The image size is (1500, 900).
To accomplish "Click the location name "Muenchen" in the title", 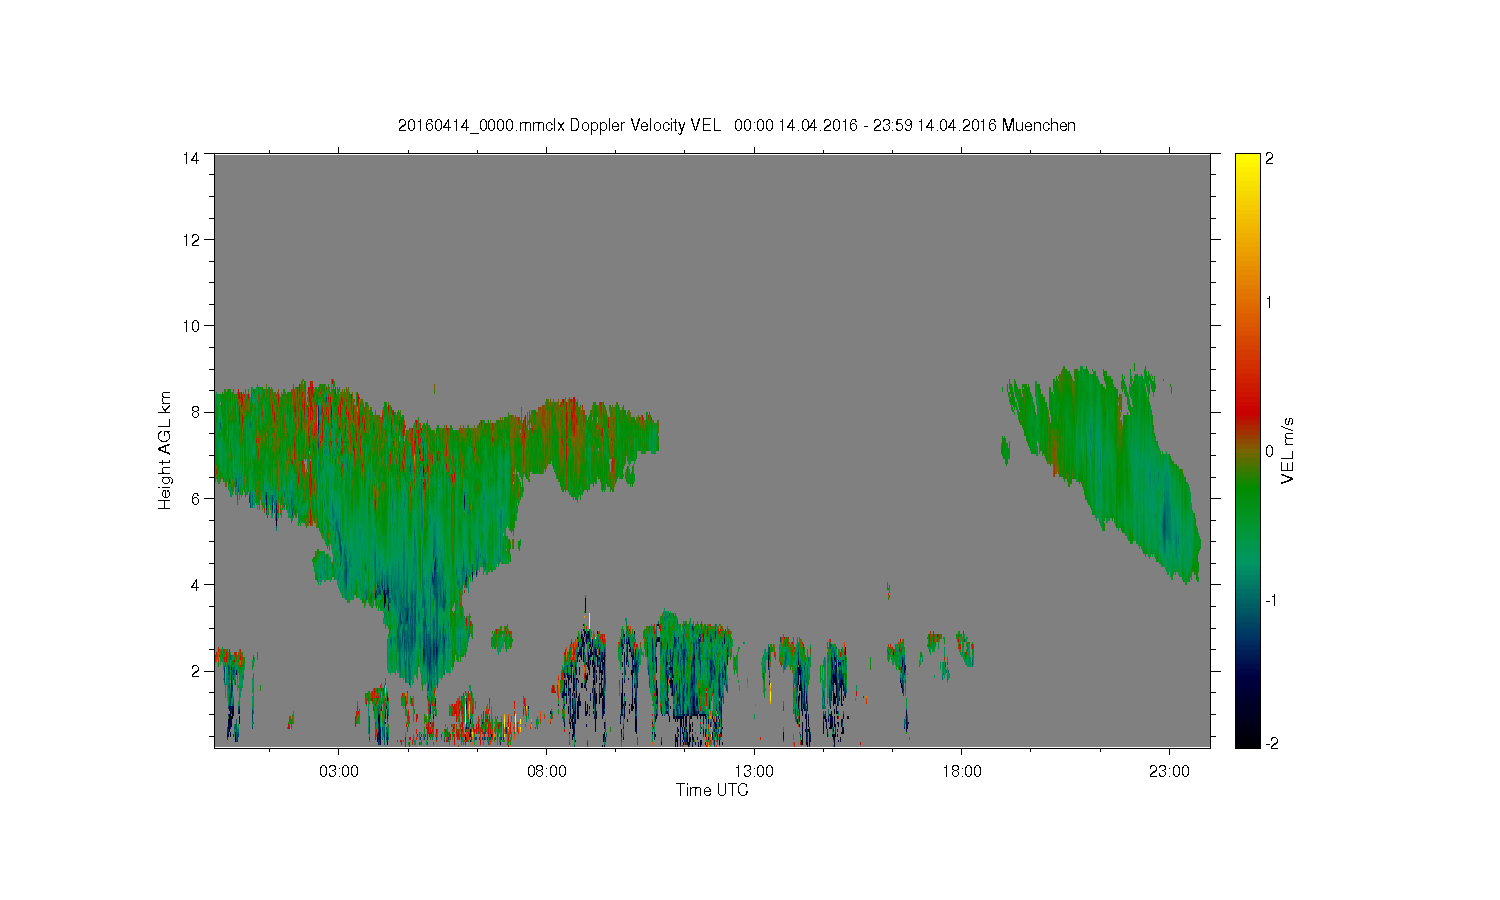I will 1039,125.
